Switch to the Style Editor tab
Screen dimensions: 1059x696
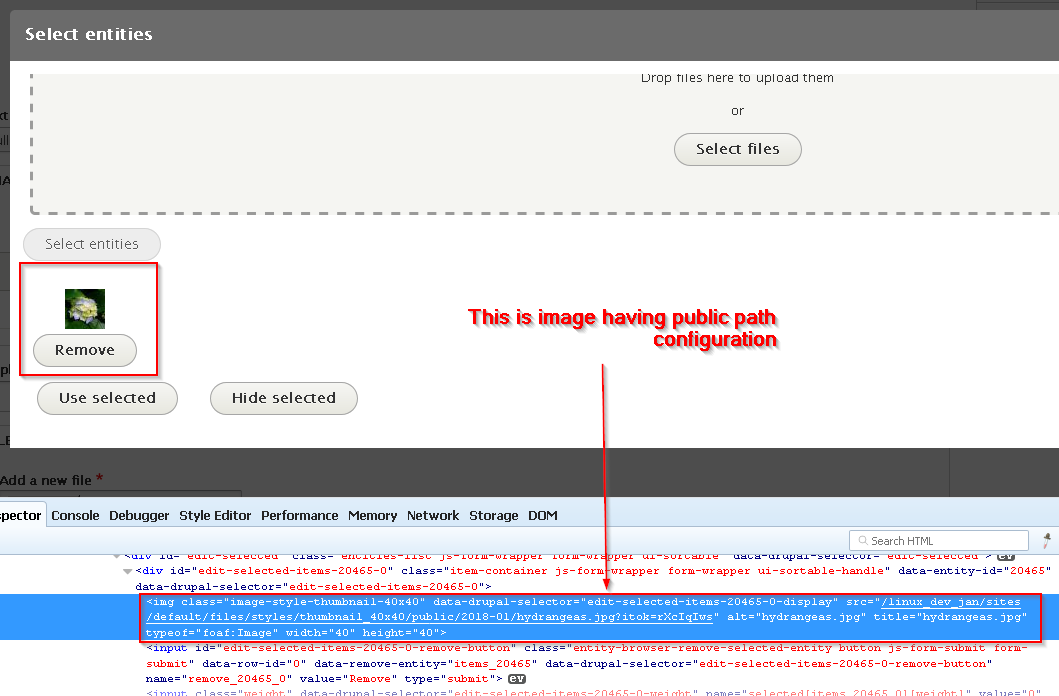[215, 515]
